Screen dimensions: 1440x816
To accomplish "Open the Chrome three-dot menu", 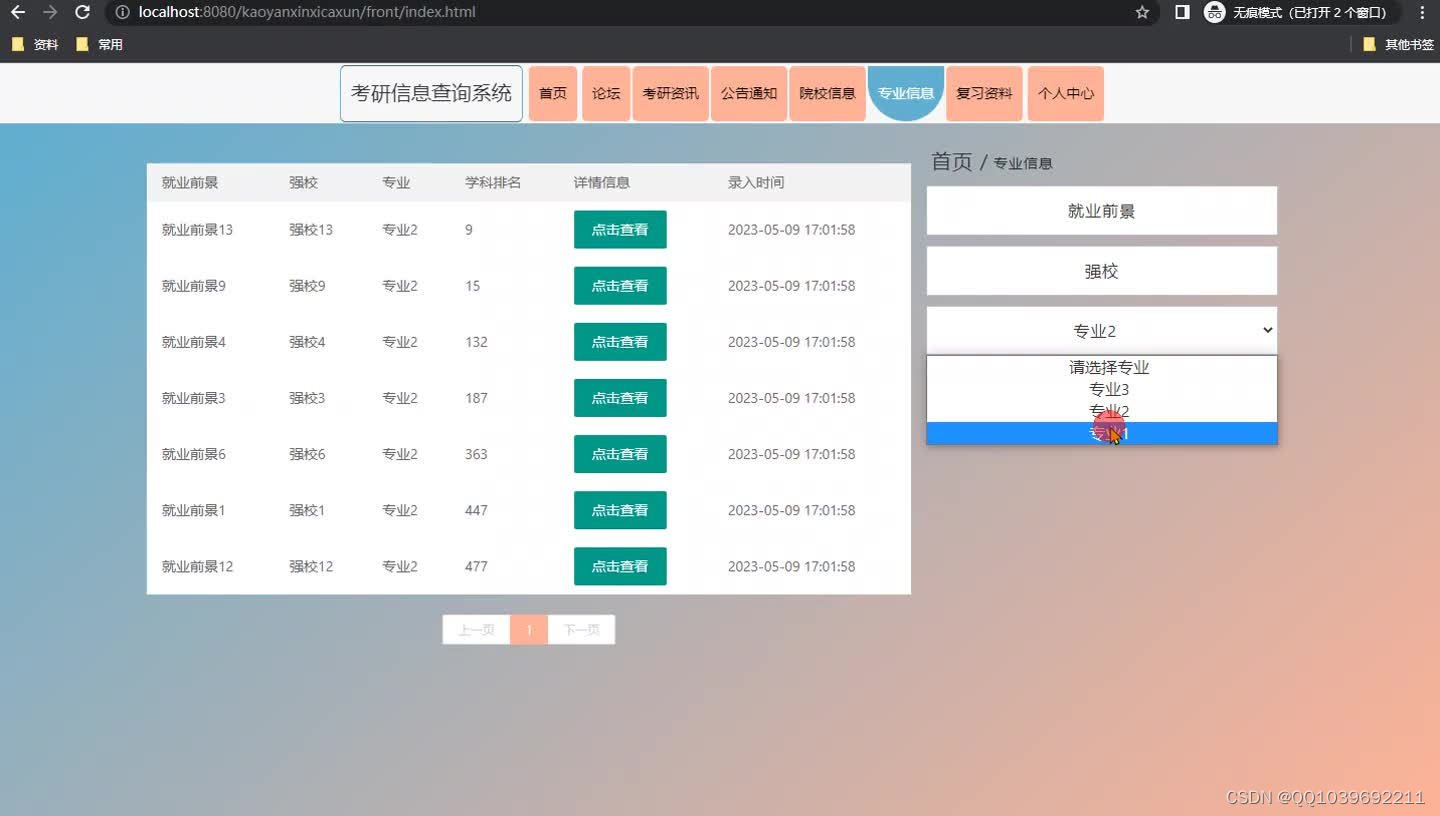I will pos(1422,12).
